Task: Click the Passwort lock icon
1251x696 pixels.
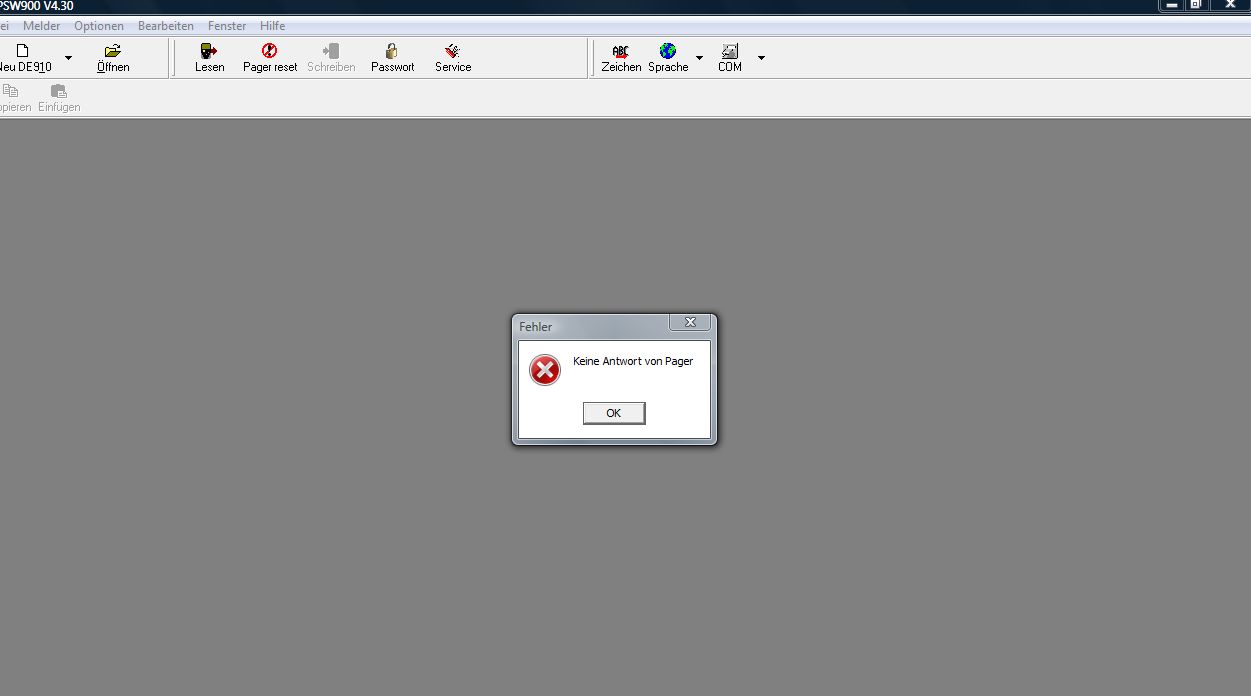Action: click(x=392, y=51)
